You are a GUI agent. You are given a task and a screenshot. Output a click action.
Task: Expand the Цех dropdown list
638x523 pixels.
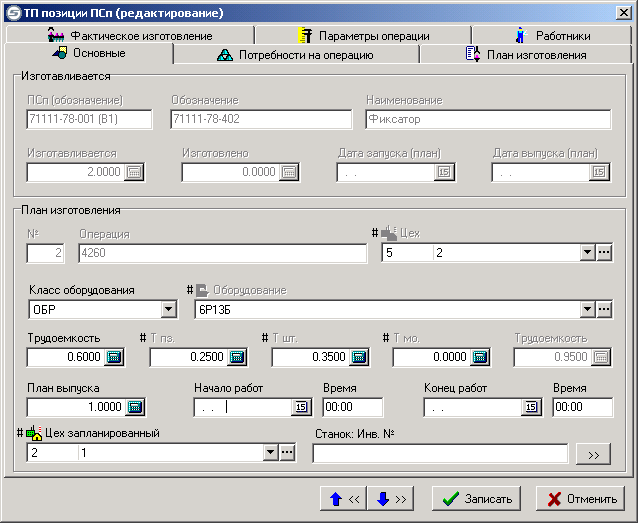coord(588,253)
